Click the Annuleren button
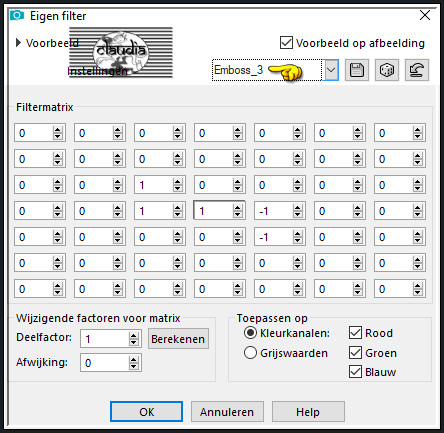The image size is (444, 433). click(227, 412)
